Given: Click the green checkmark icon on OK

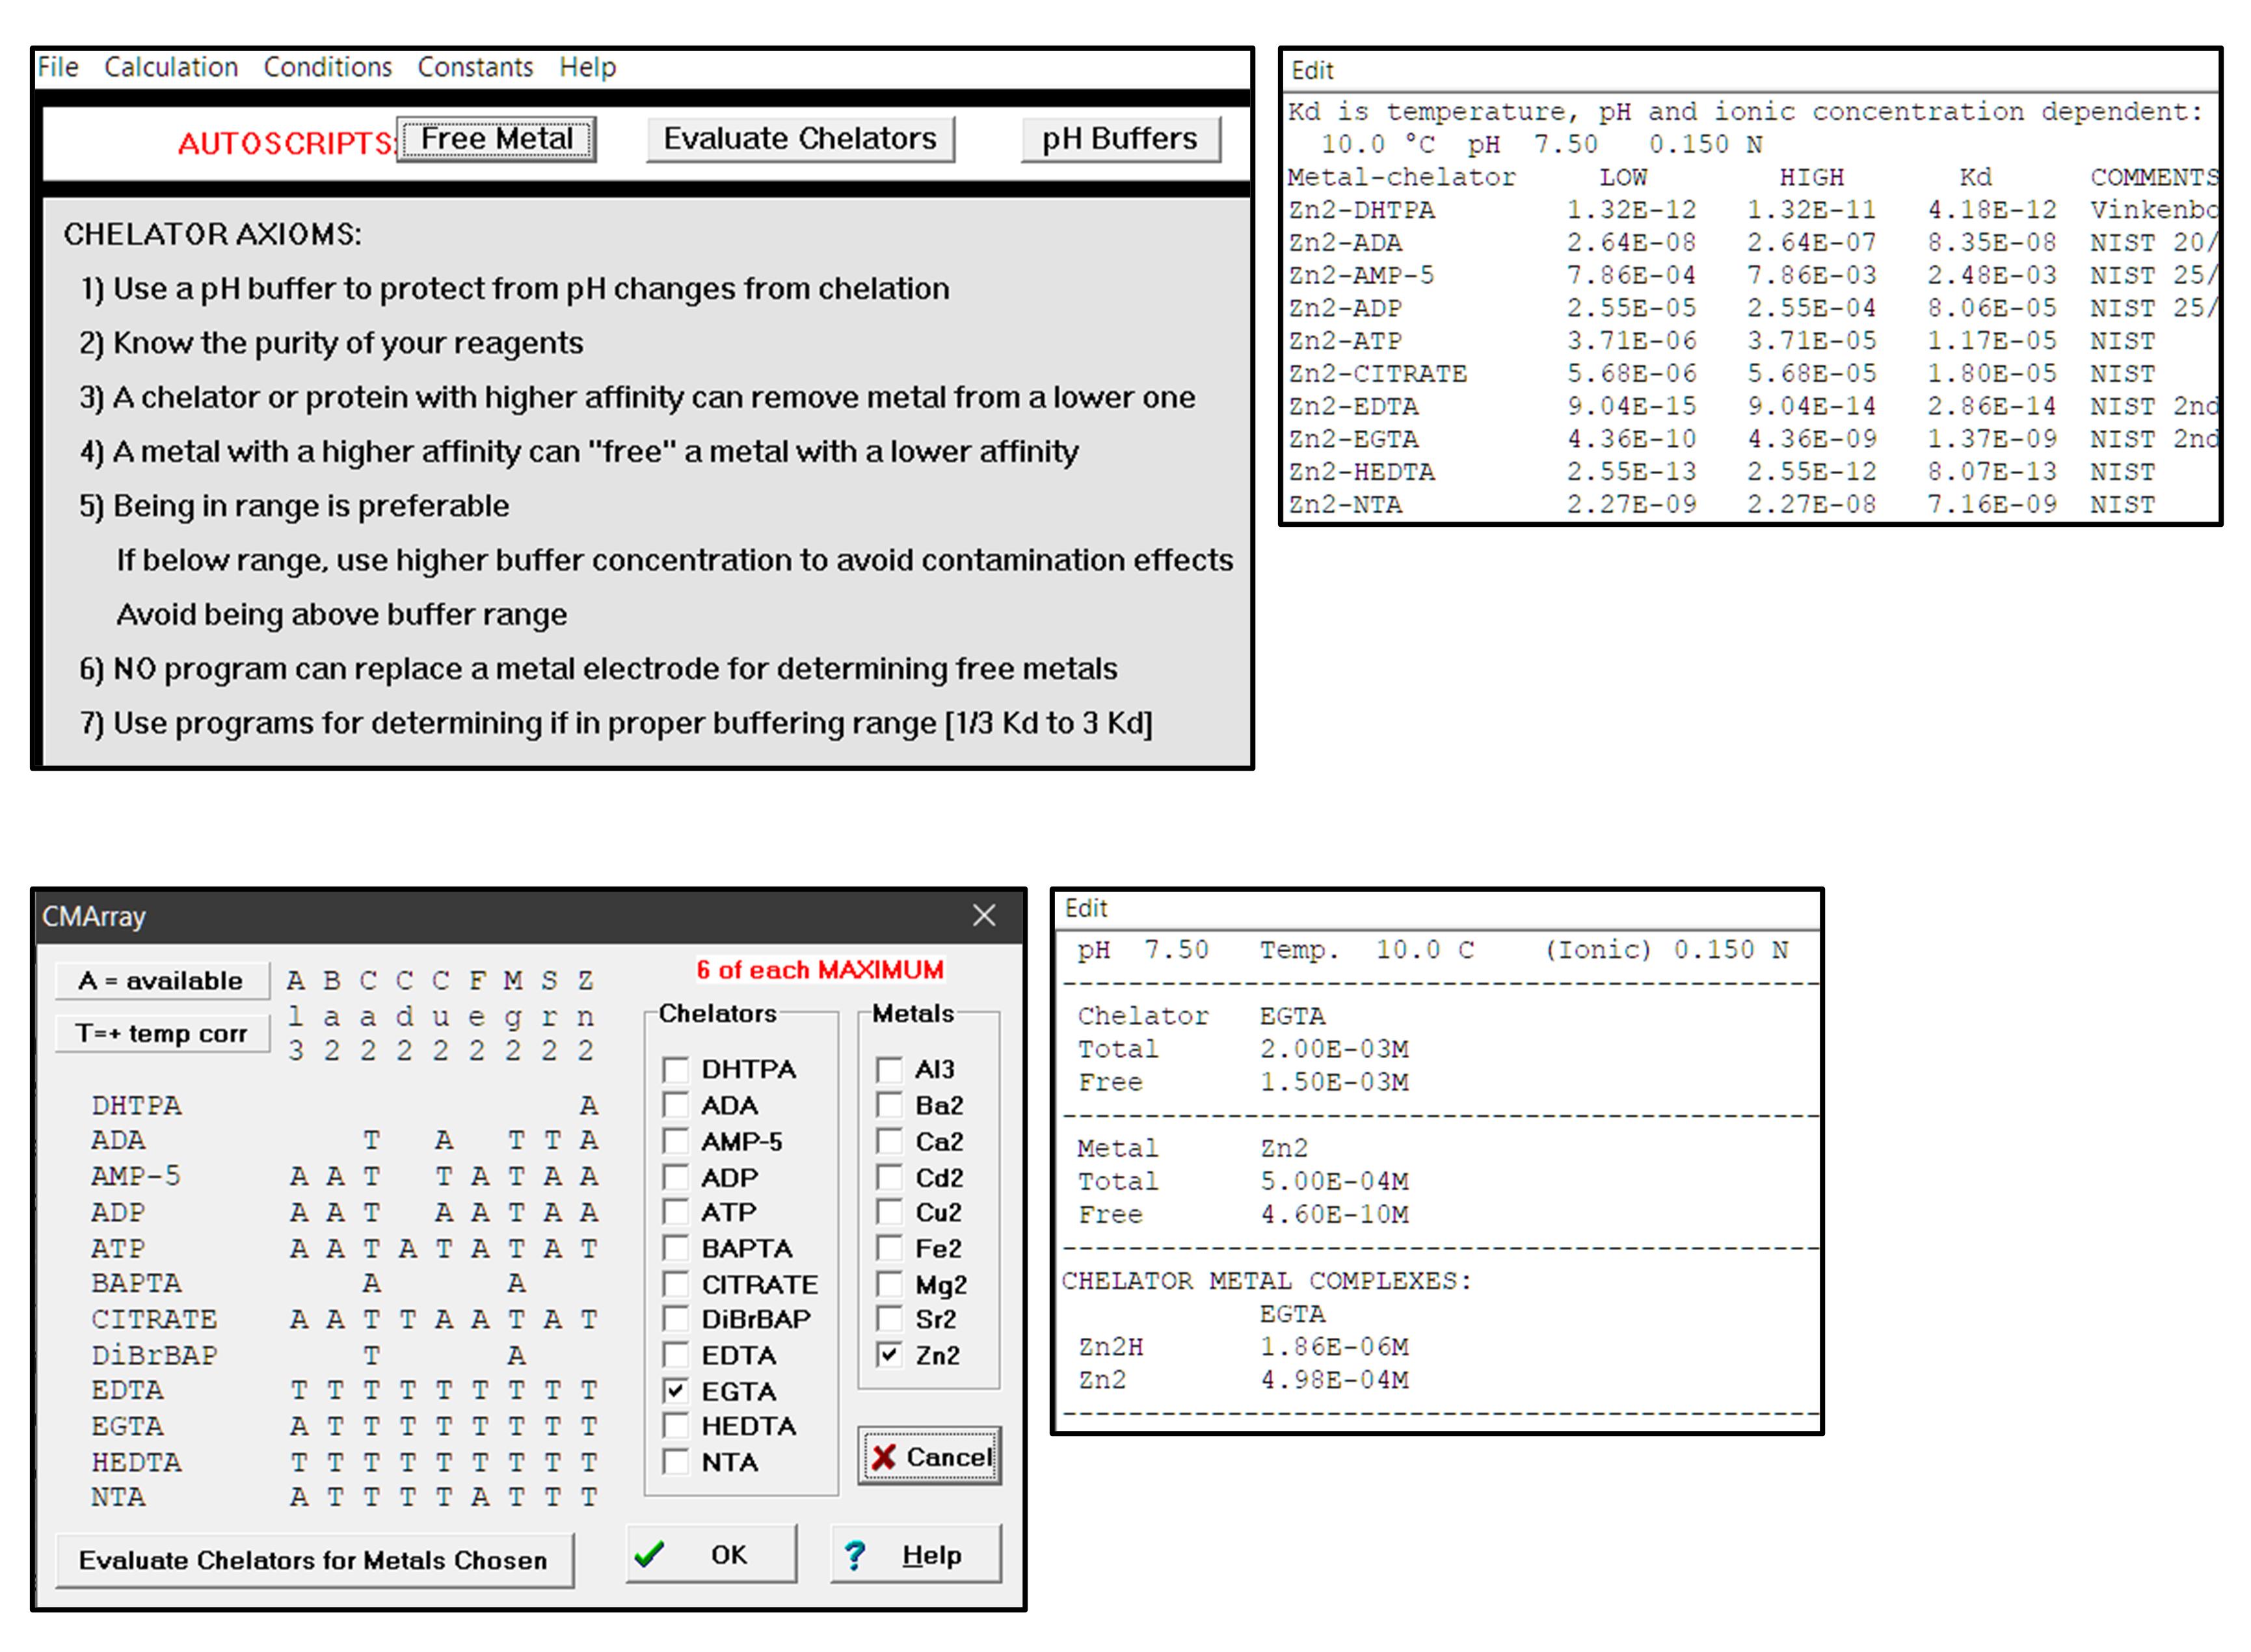Looking at the screenshot, I should [x=649, y=1554].
